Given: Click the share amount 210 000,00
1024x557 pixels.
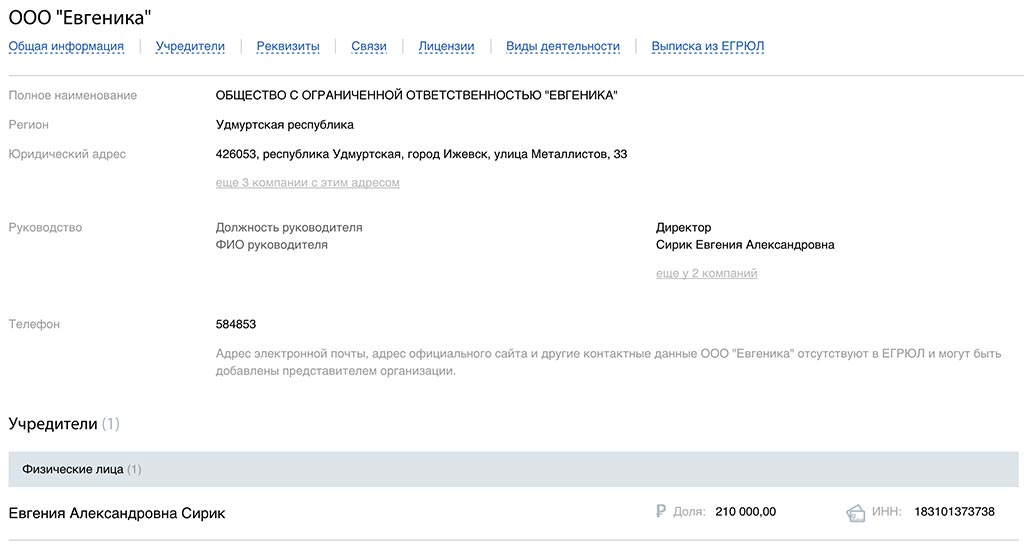Looking at the screenshot, I should (746, 512).
